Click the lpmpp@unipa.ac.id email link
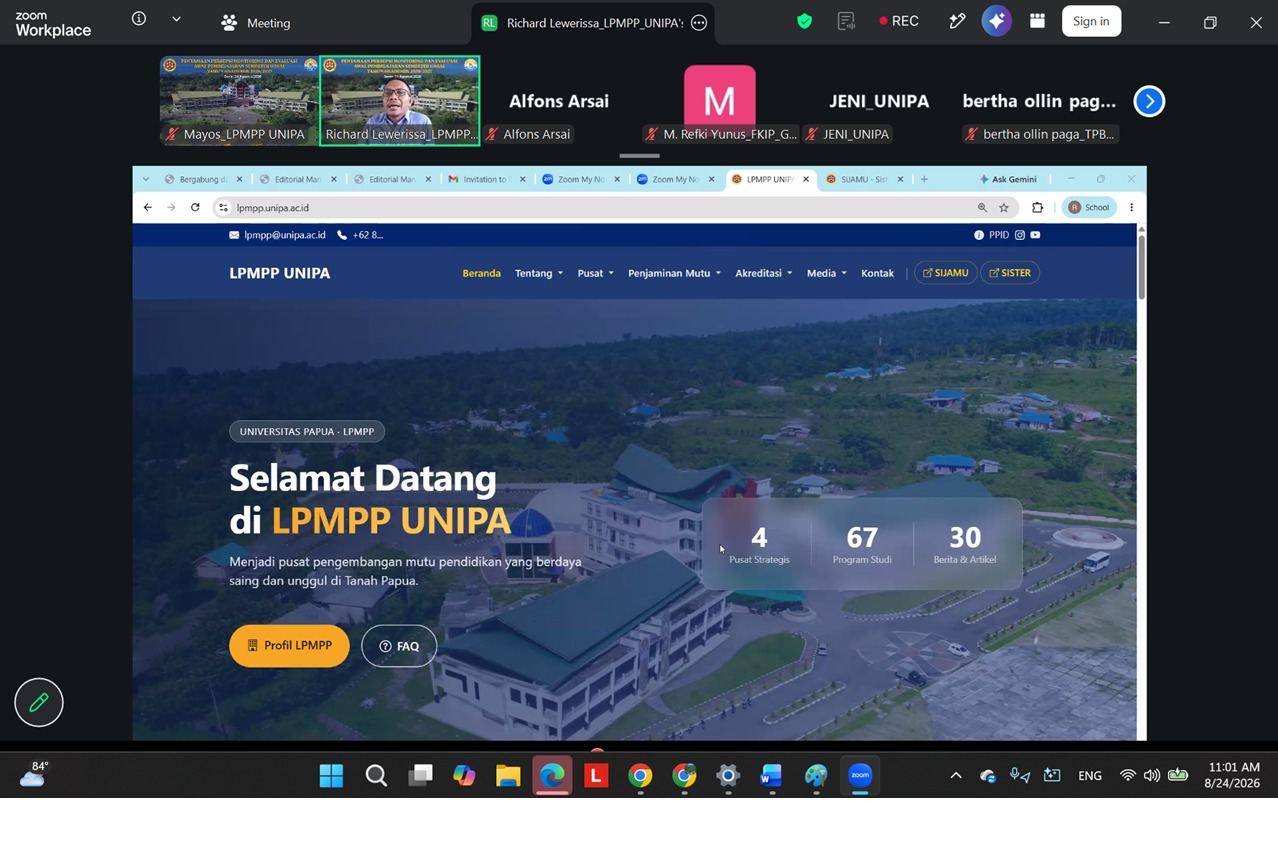This screenshot has height=859, width=1278. click(x=277, y=235)
